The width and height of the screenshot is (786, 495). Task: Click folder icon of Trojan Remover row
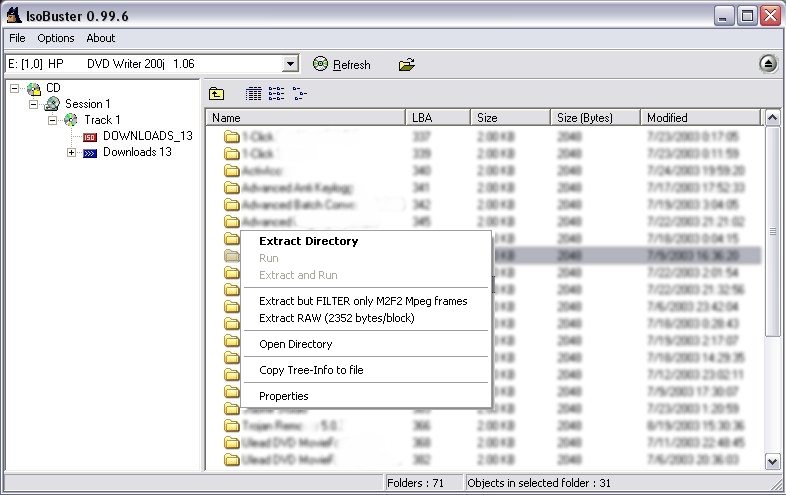pos(232,426)
